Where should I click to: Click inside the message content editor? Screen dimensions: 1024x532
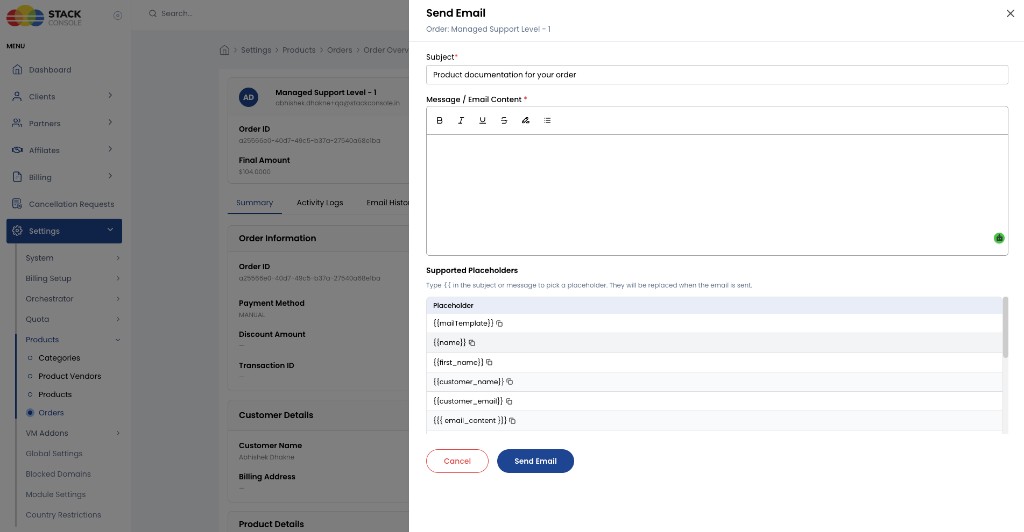[x=717, y=195]
